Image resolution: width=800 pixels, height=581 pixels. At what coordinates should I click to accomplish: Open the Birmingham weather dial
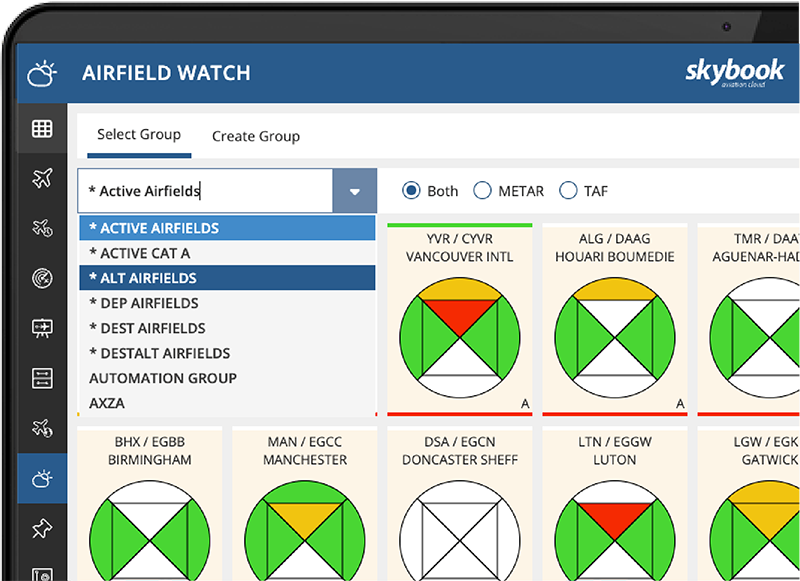click(x=149, y=531)
